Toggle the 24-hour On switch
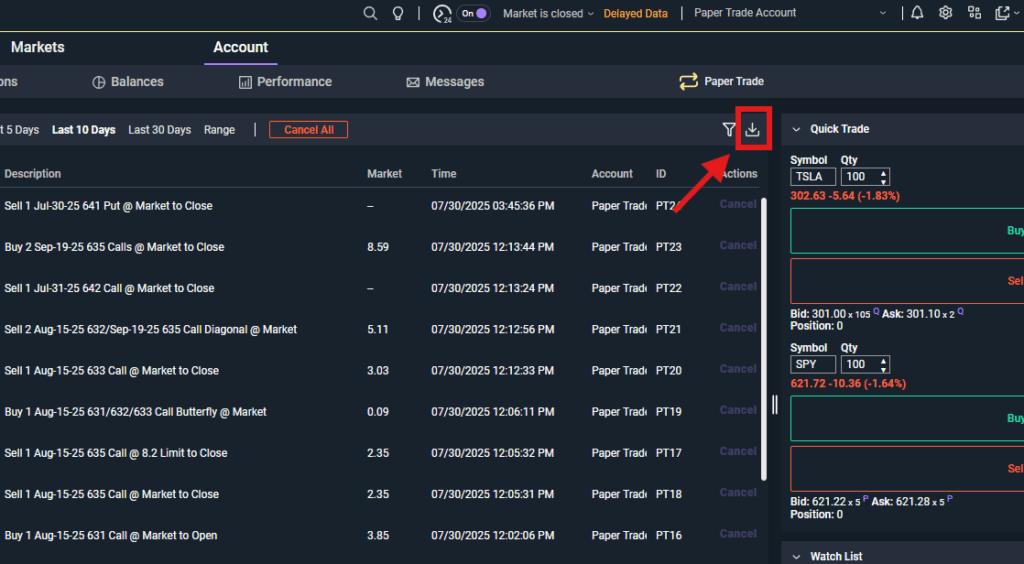The height and width of the screenshot is (564, 1024). coord(474,13)
